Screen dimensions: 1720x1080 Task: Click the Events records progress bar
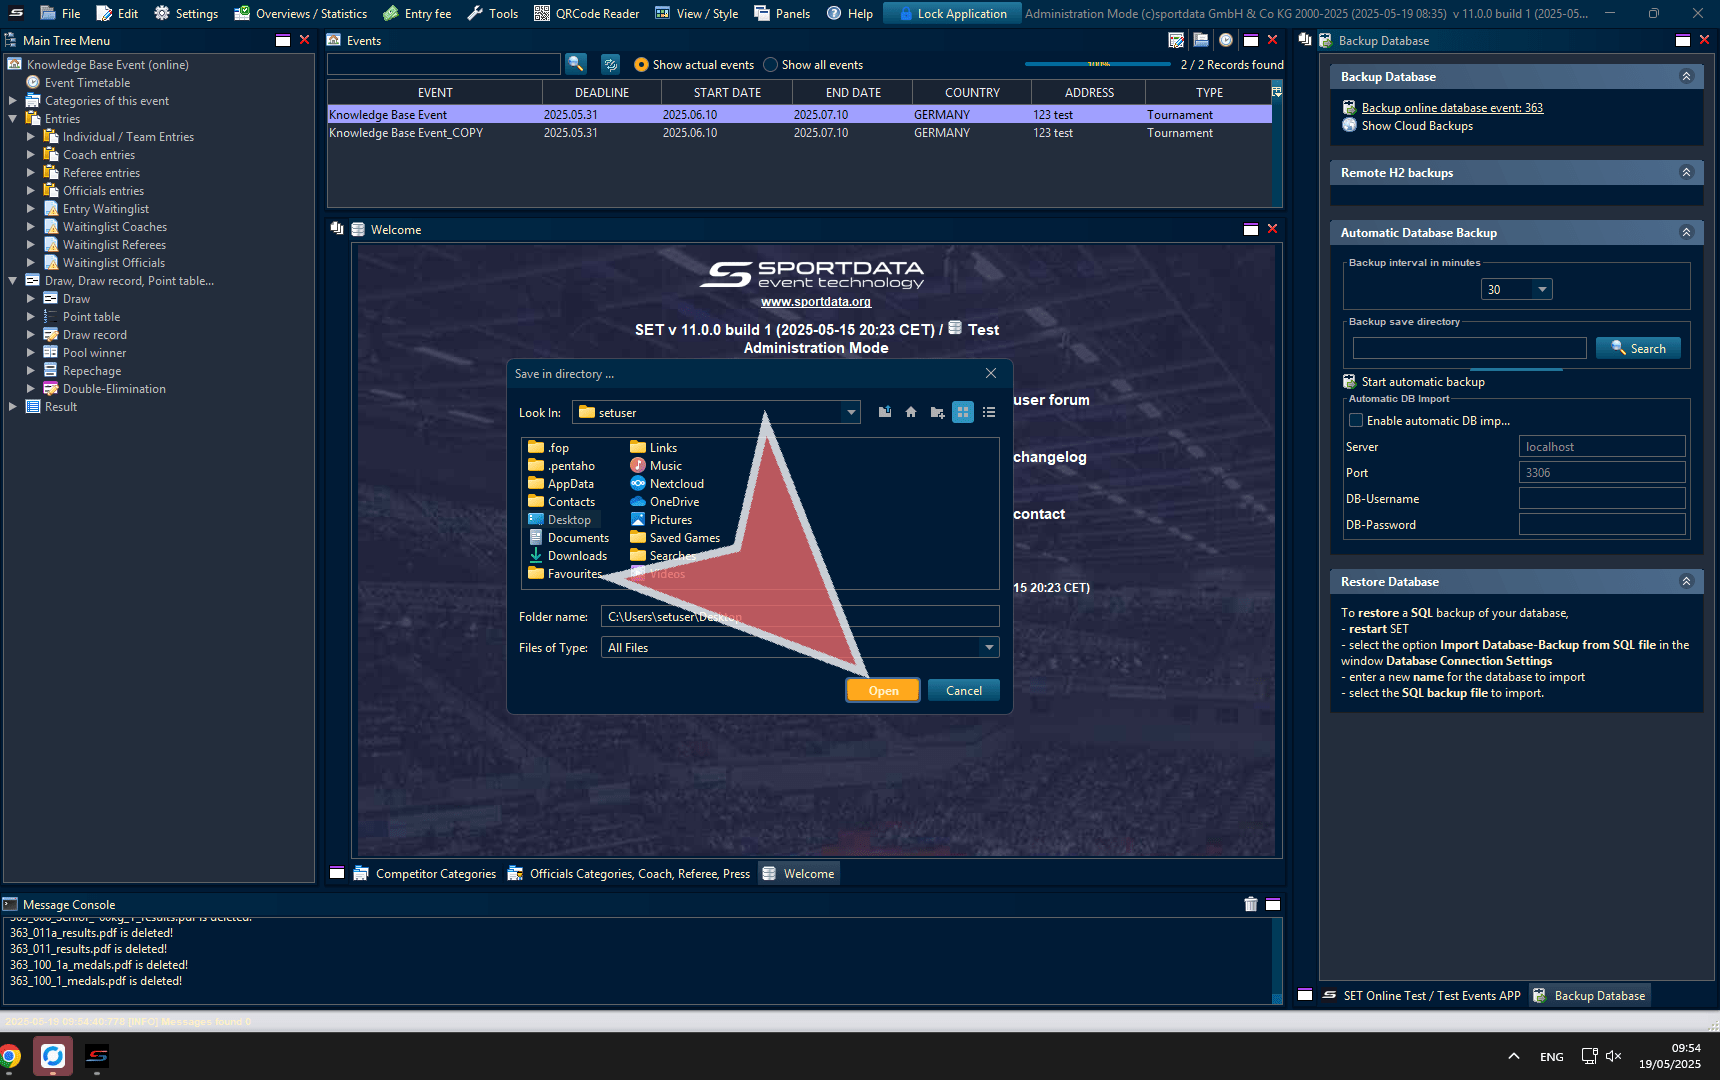point(1097,64)
